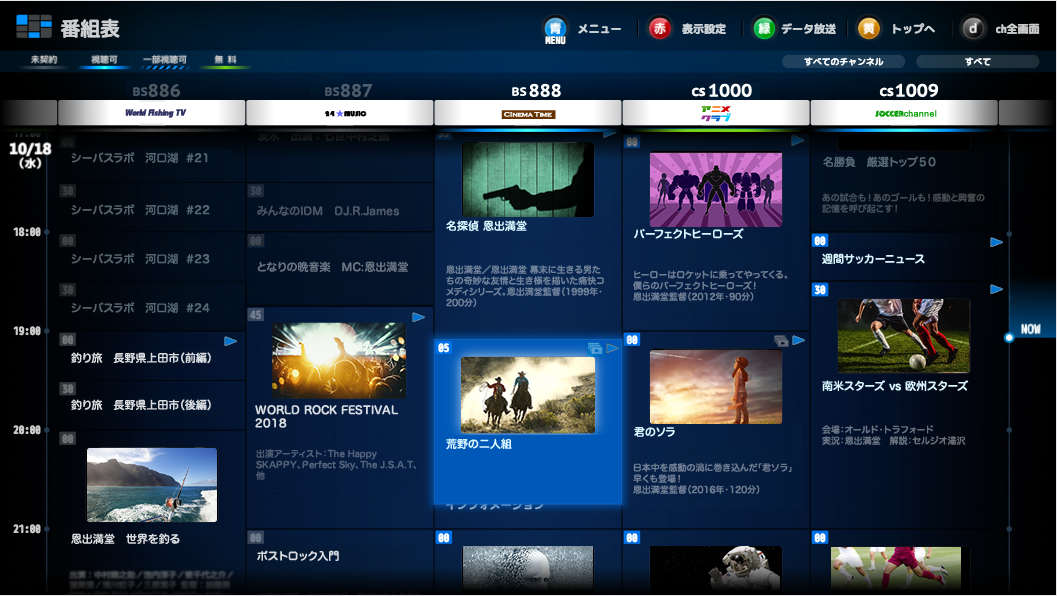The width and height of the screenshot is (1057, 596).
Task: Select 無料 legend tab
Action: pyautogui.click(x=225, y=59)
